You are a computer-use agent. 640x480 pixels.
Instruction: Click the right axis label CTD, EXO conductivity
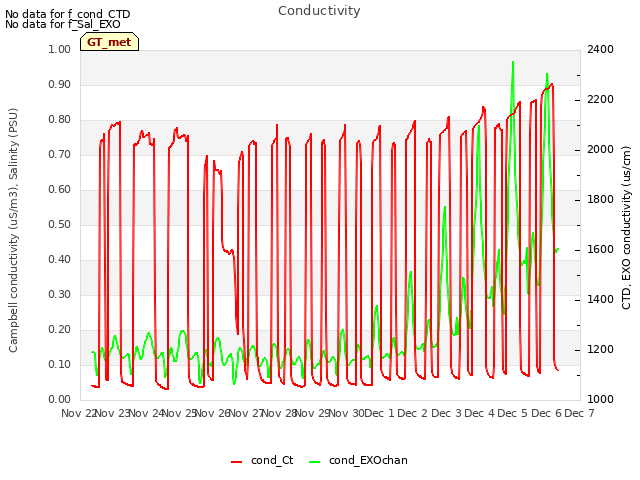click(626, 228)
